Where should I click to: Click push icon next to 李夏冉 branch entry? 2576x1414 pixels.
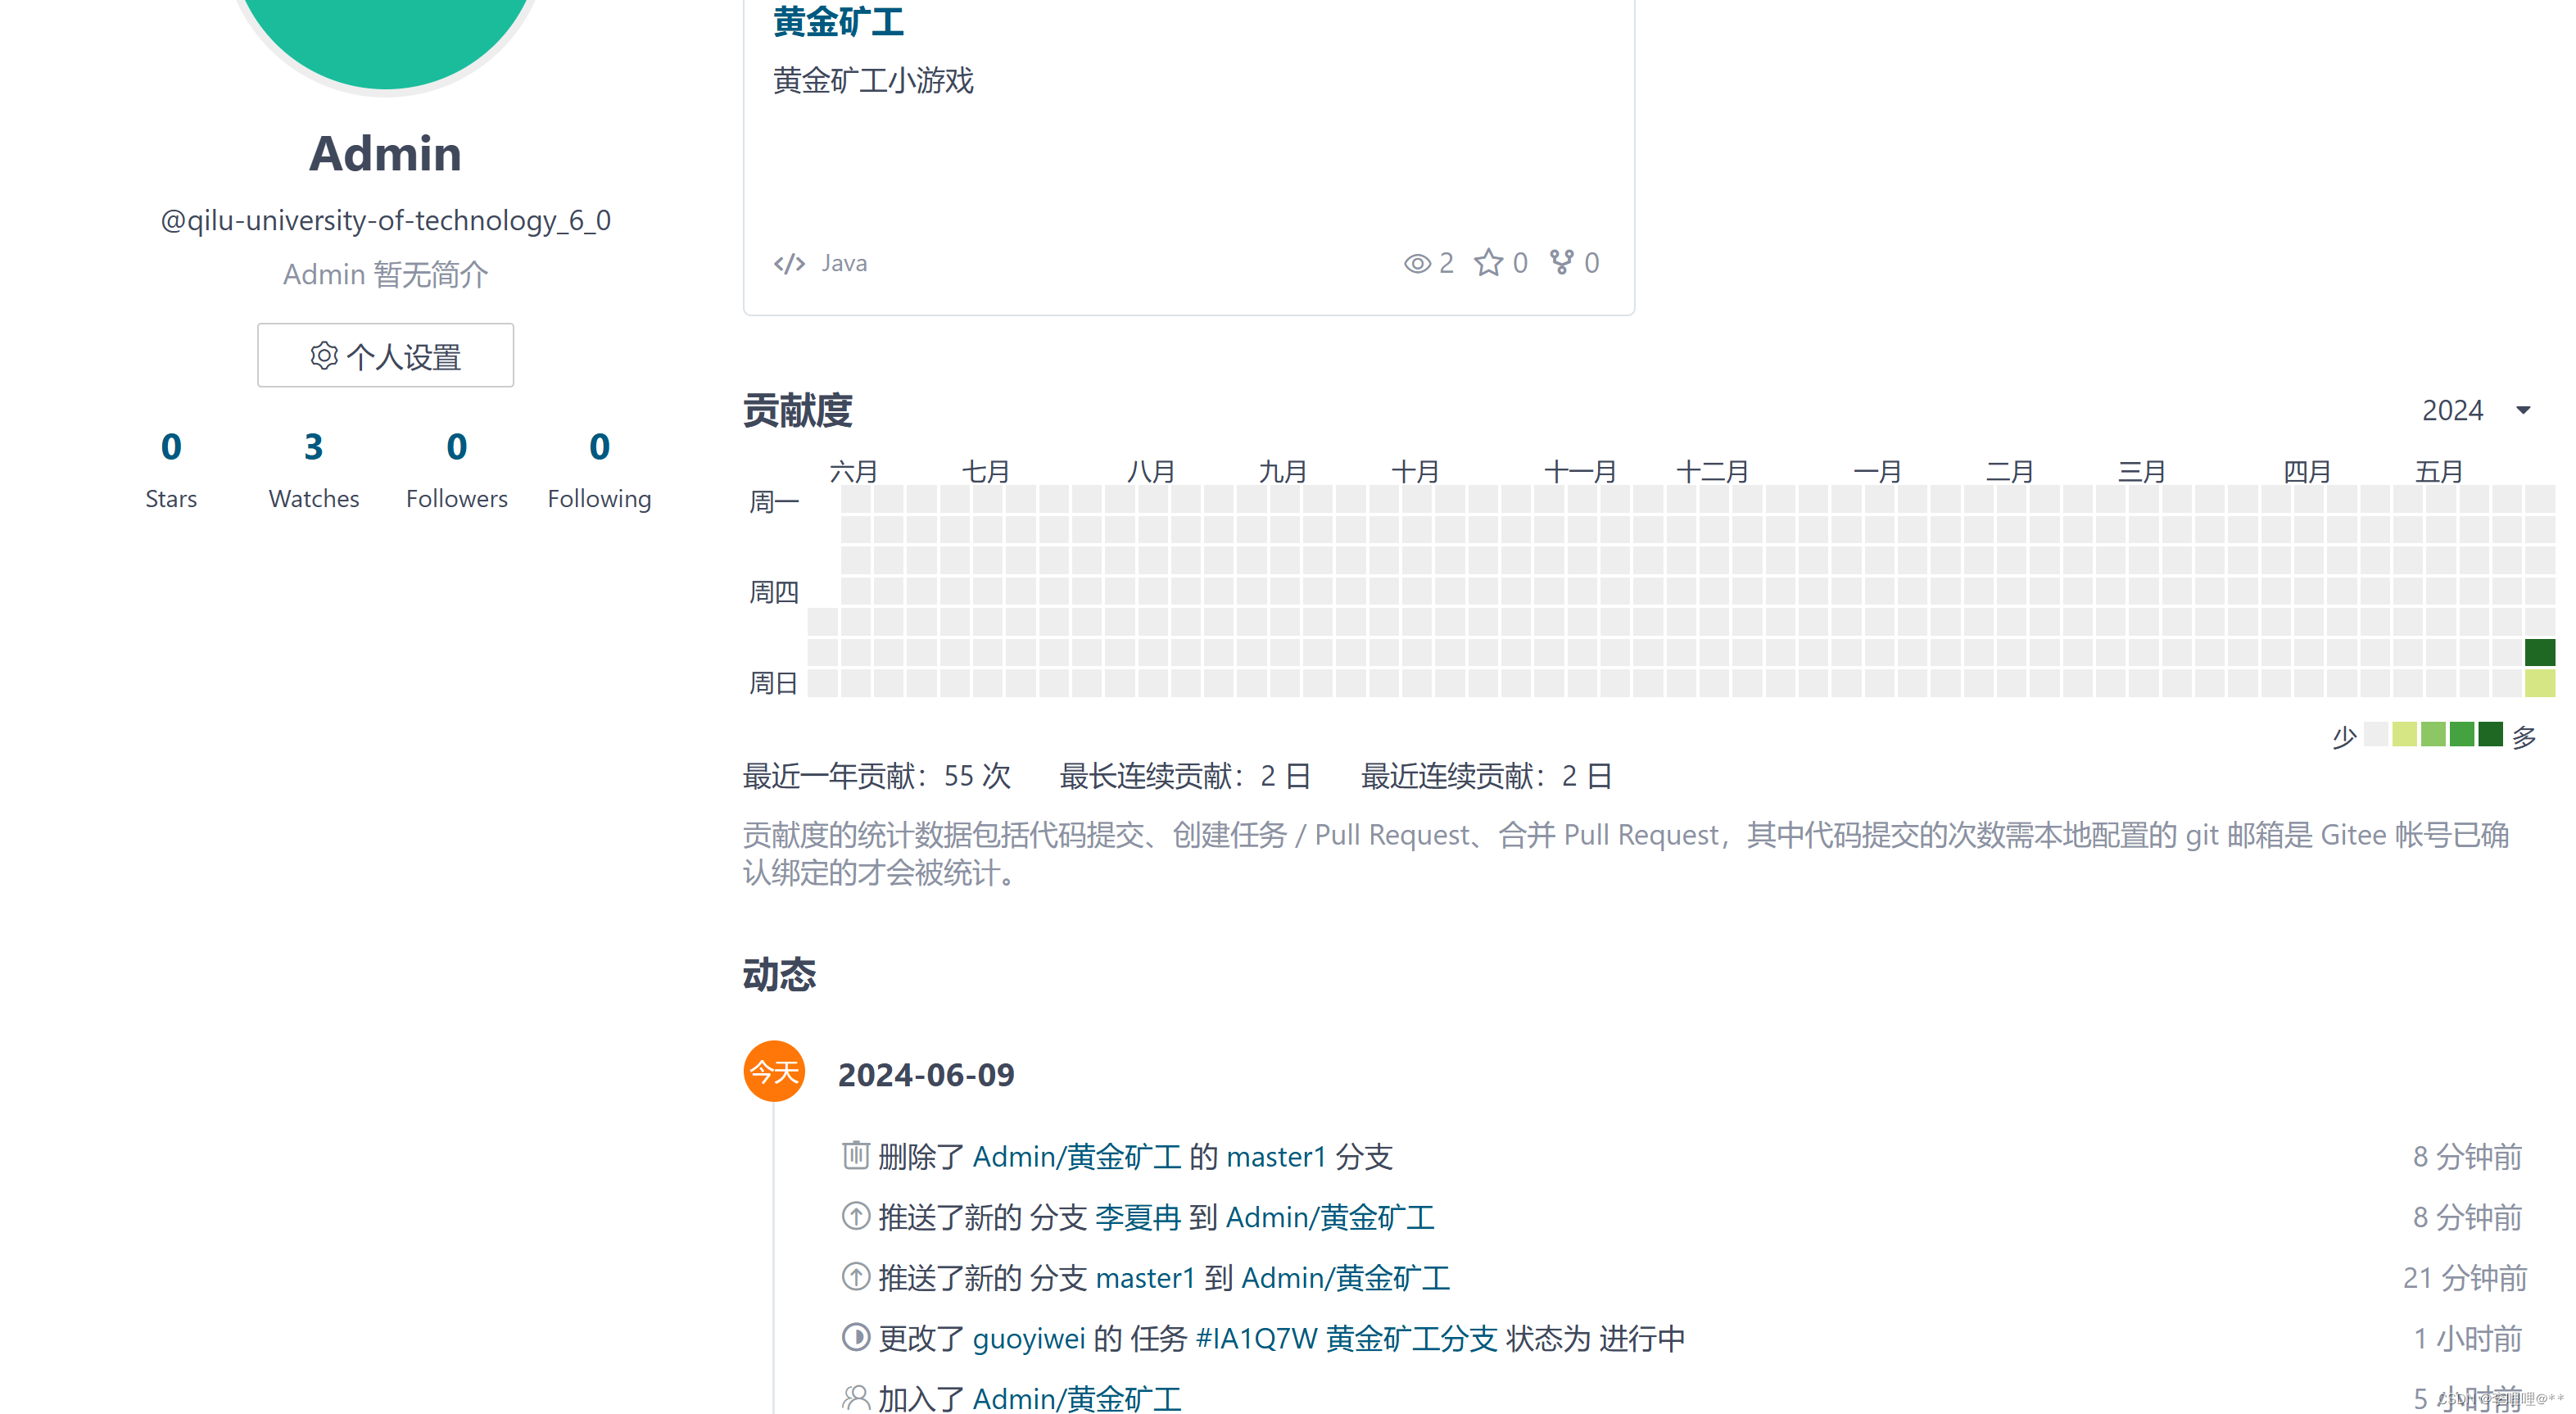[855, 1216]
